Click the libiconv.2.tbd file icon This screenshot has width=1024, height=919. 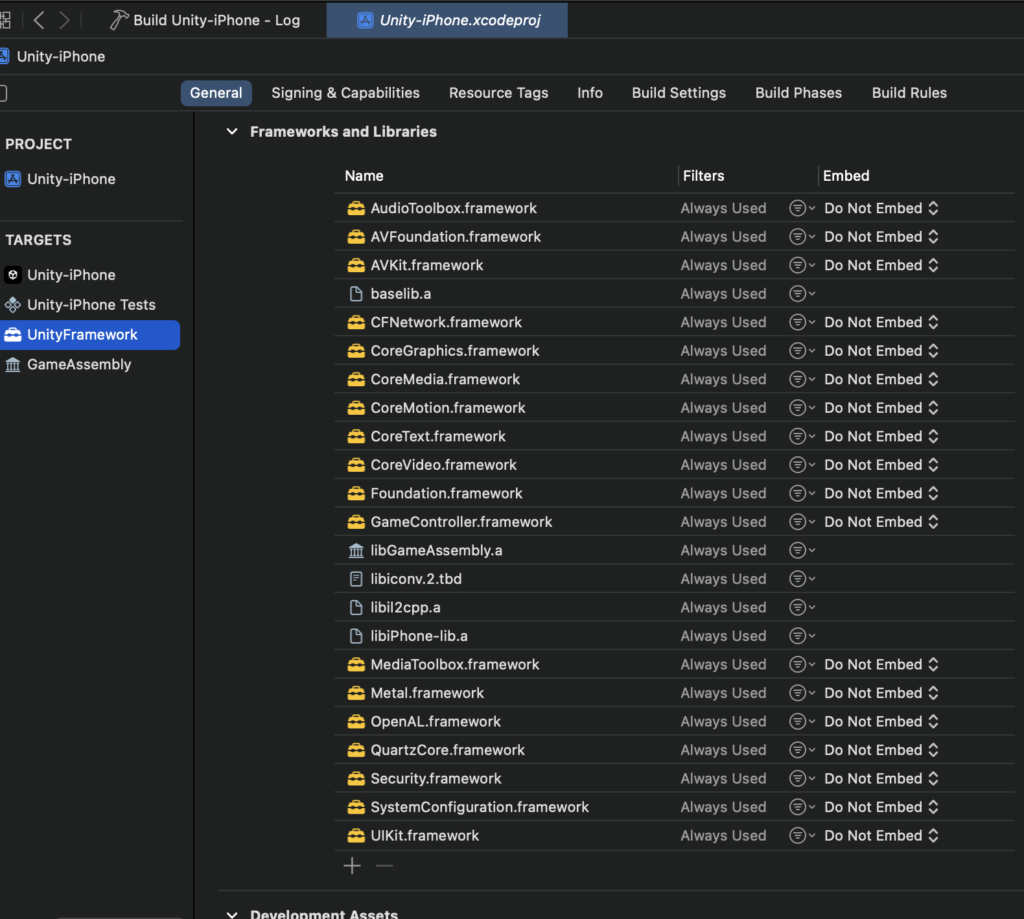point(355,579)
